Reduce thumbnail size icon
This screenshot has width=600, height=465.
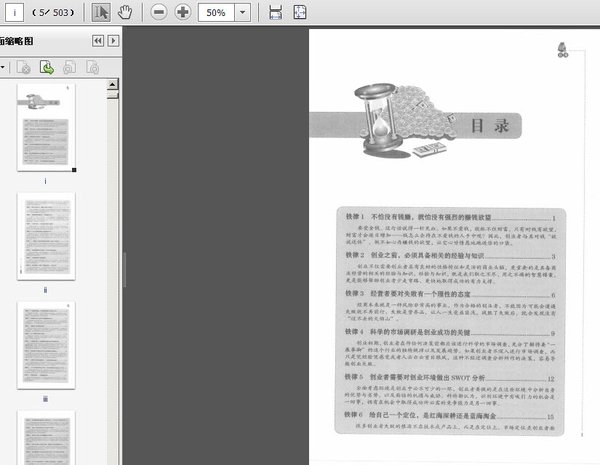point(69,68)
